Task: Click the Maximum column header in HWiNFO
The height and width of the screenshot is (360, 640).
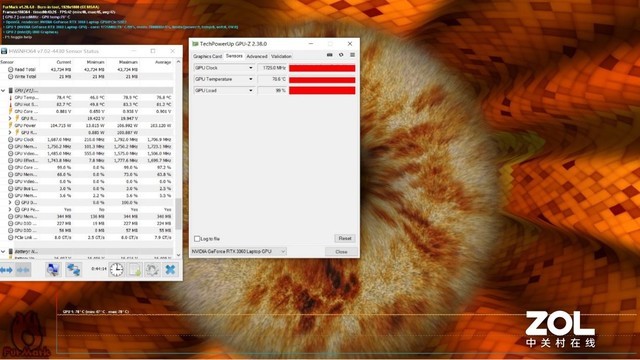Action: 128,62
